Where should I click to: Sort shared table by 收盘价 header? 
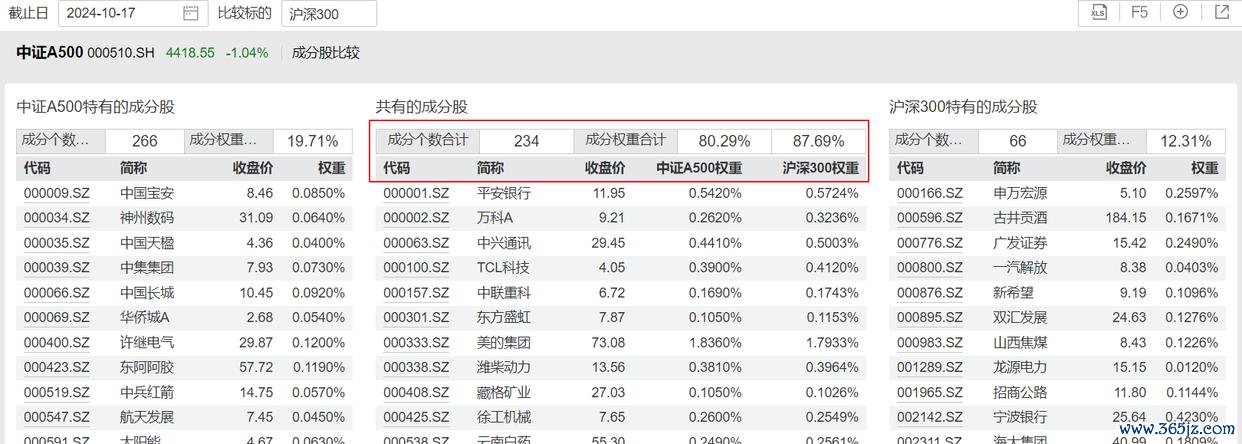pos(605,168)
